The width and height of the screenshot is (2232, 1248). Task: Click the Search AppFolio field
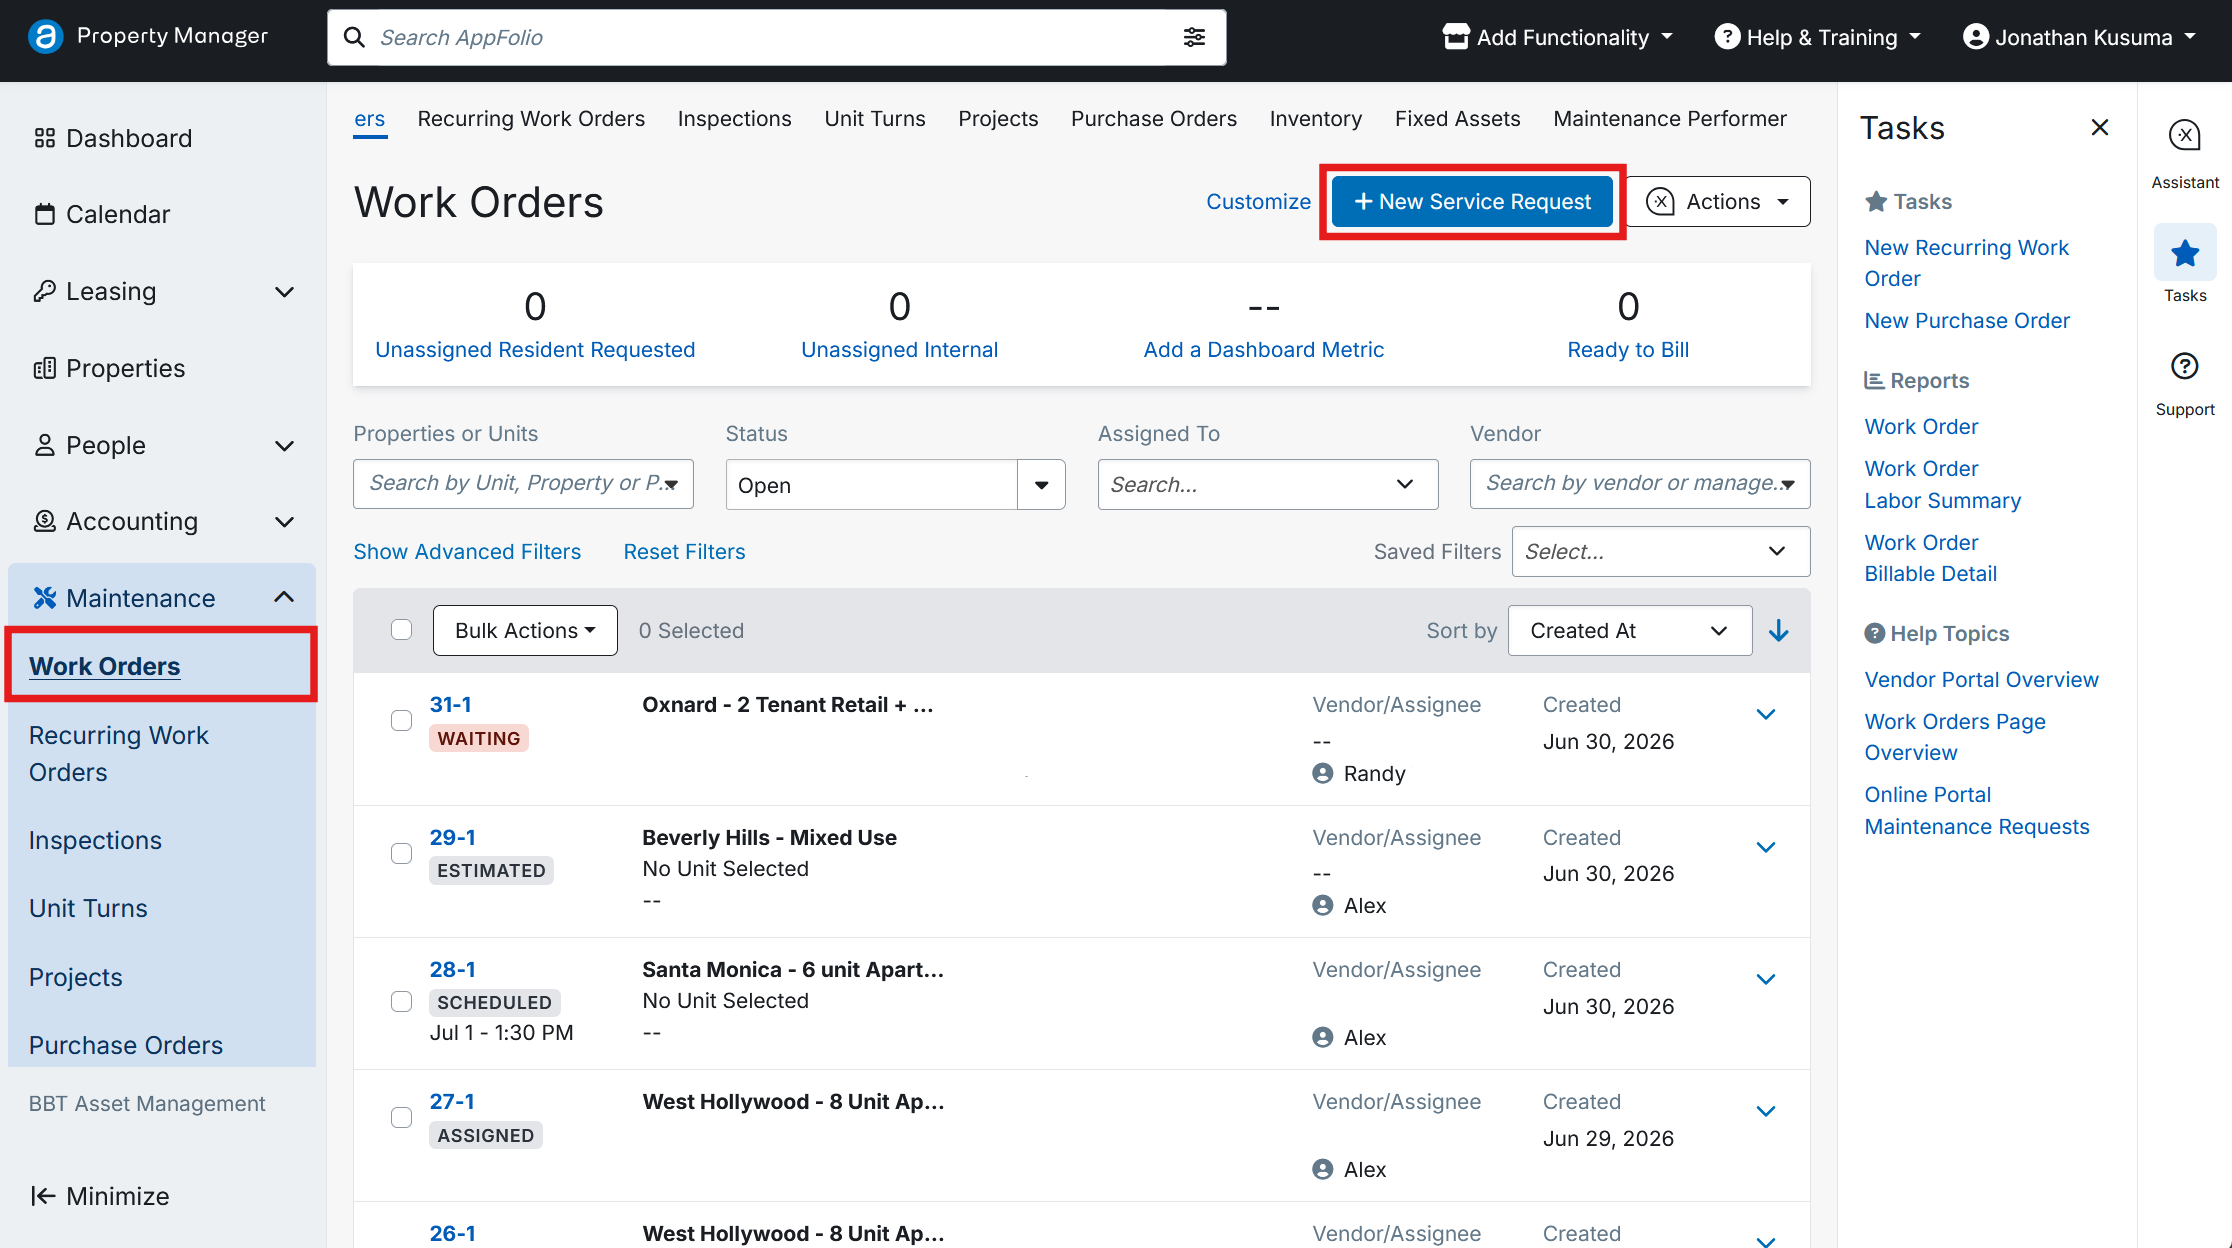(776, 38)
